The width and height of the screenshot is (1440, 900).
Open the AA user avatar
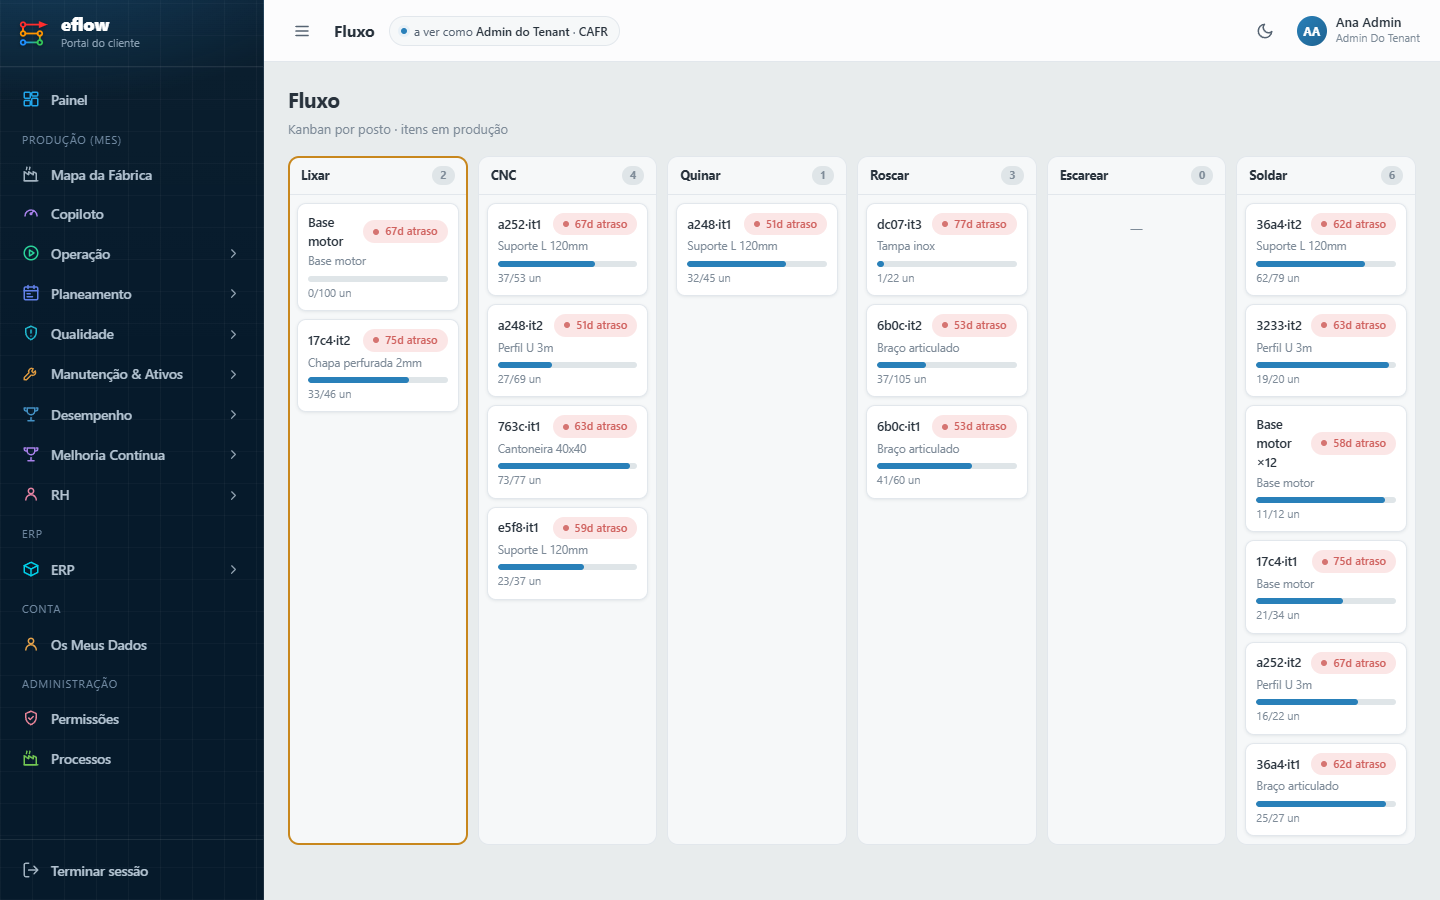point(1311,31)
